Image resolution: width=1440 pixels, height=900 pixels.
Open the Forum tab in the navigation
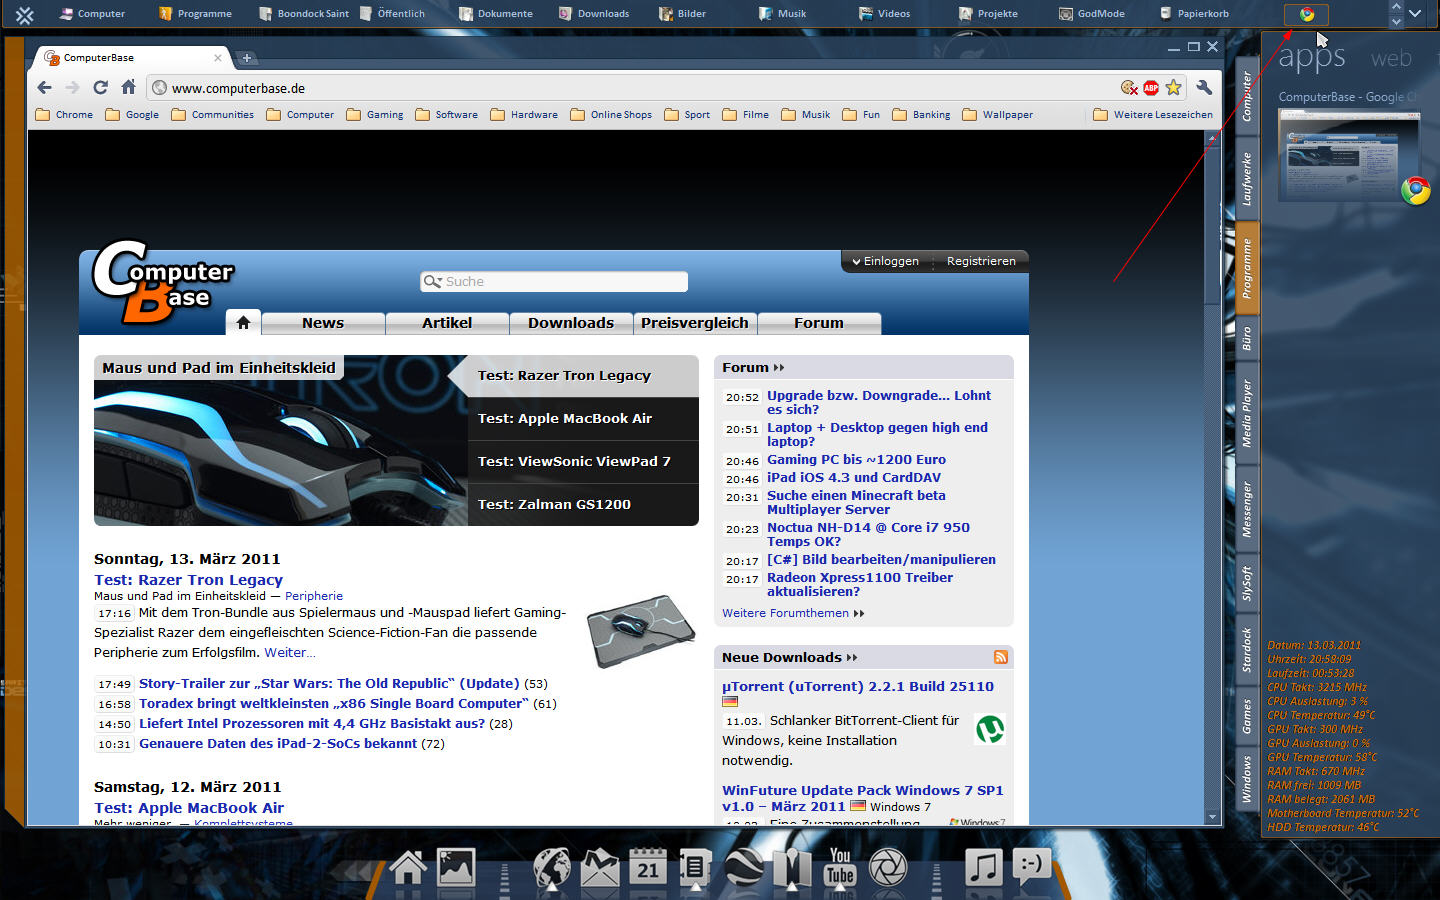tap(819, 323)
